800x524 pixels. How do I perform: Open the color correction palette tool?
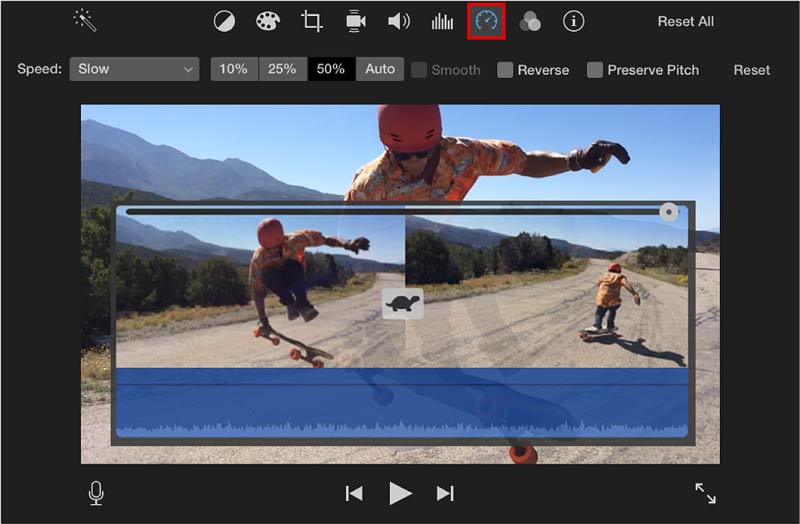pyautogui.click(x=268, y=21)
